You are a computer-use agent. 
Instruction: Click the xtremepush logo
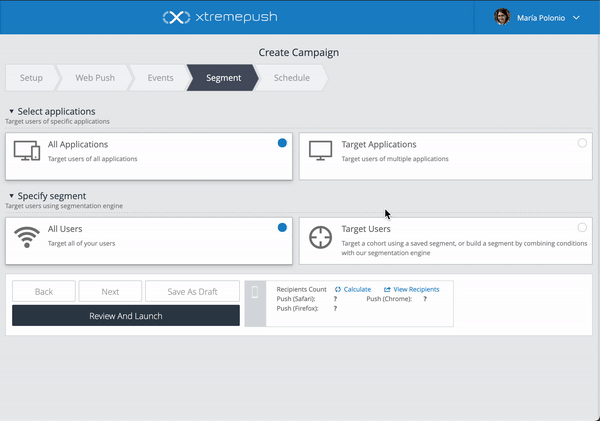(220, 17)
